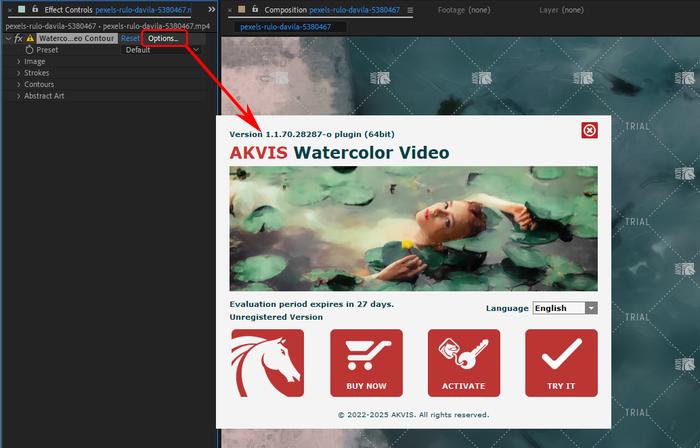Toggle the fx switch for Watercolor effect

[x=18, y=38]
